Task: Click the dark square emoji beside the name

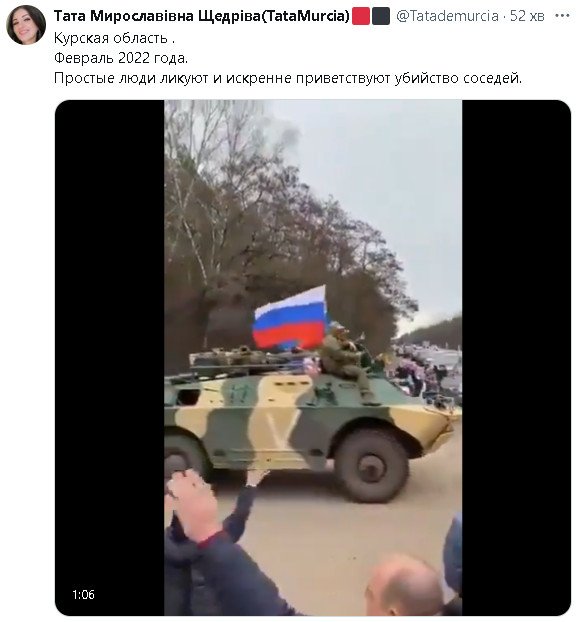Action: 380,16
